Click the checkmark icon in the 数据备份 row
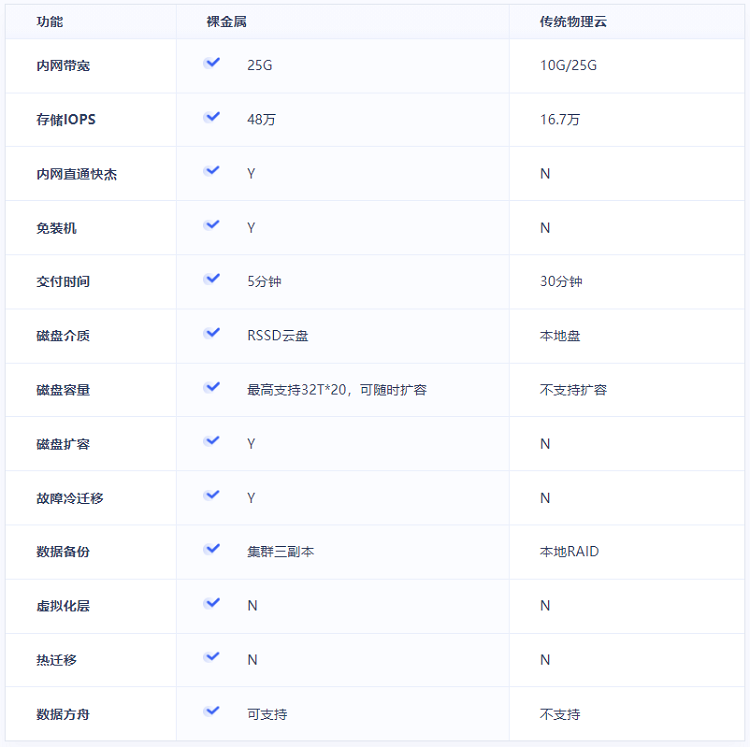Screen dimensions: 750x747 coord(211,549)
